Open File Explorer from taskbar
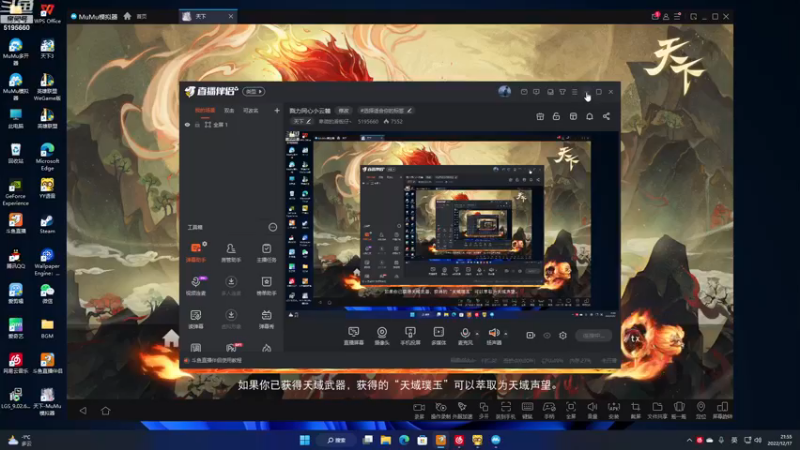The width and height of the screenshot is (800, 450). [x=386, y=440]
